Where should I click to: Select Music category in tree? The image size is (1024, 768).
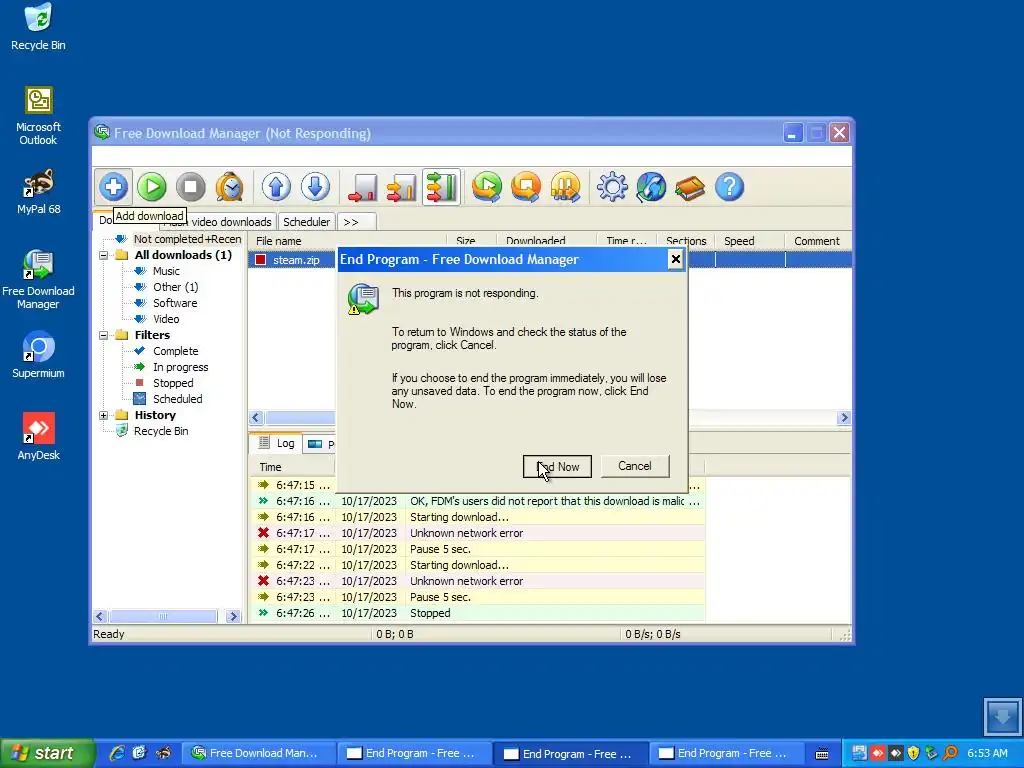pos(166,271)
